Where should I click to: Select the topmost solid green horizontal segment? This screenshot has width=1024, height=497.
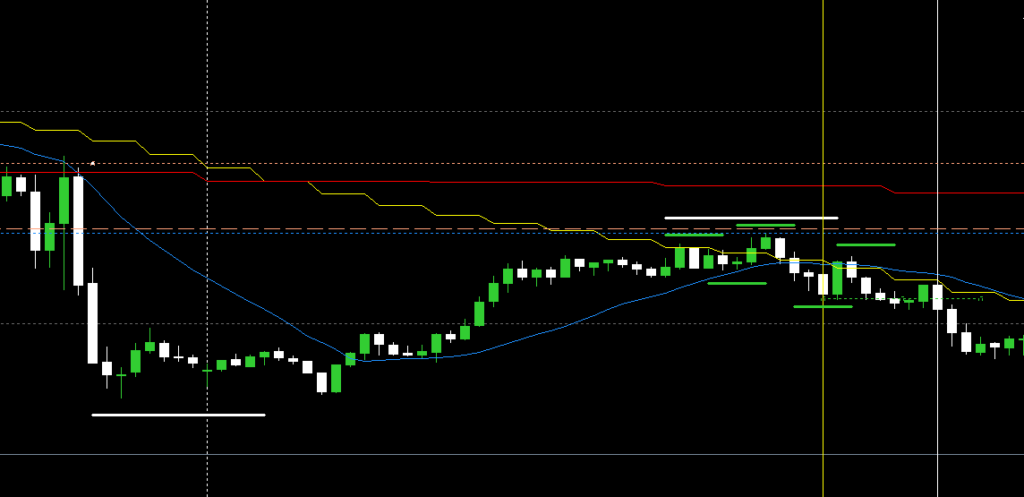[x=765, y=226]
